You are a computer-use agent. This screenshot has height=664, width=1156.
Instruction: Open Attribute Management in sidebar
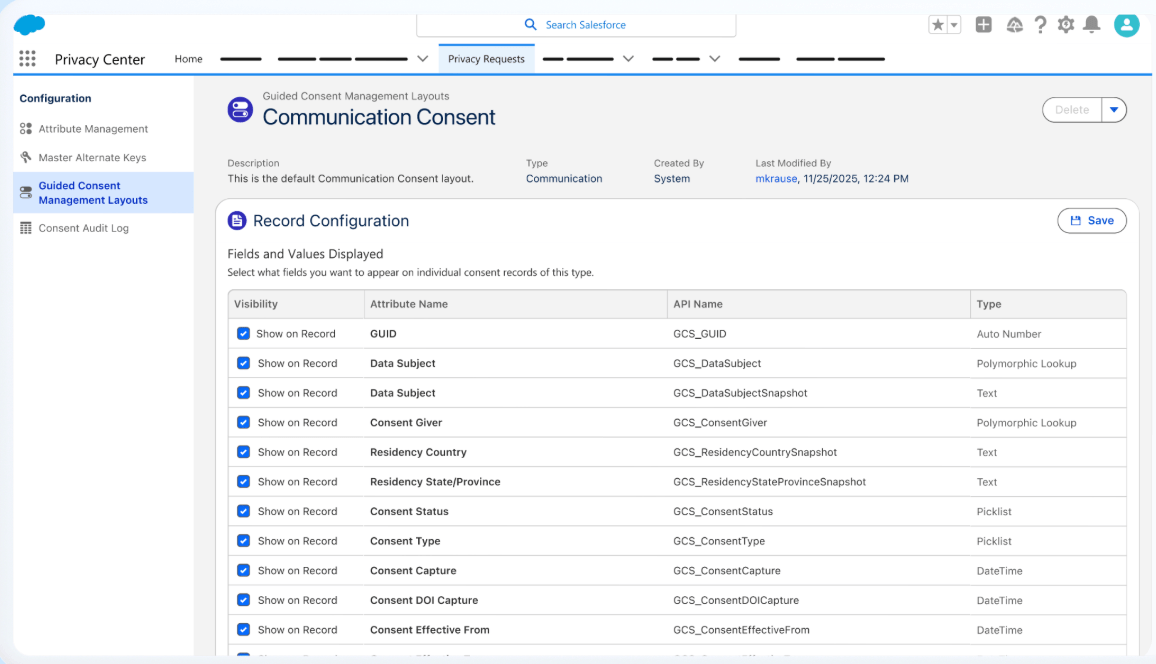pyautogui.click(x=93, y=128)
